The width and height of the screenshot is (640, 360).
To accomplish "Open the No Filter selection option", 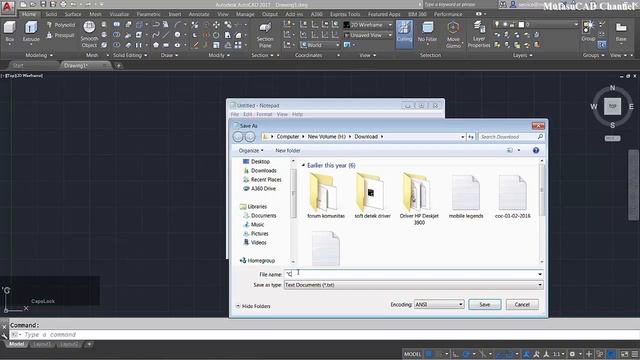I will click(427, 32).
